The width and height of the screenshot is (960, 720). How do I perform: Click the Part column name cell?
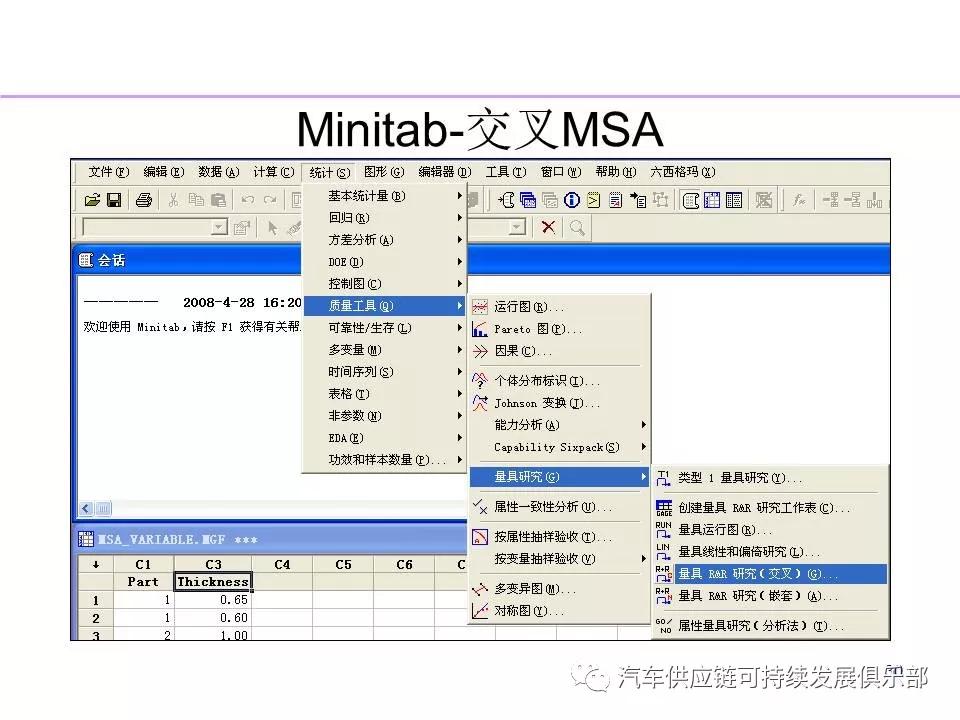point(143,582)
